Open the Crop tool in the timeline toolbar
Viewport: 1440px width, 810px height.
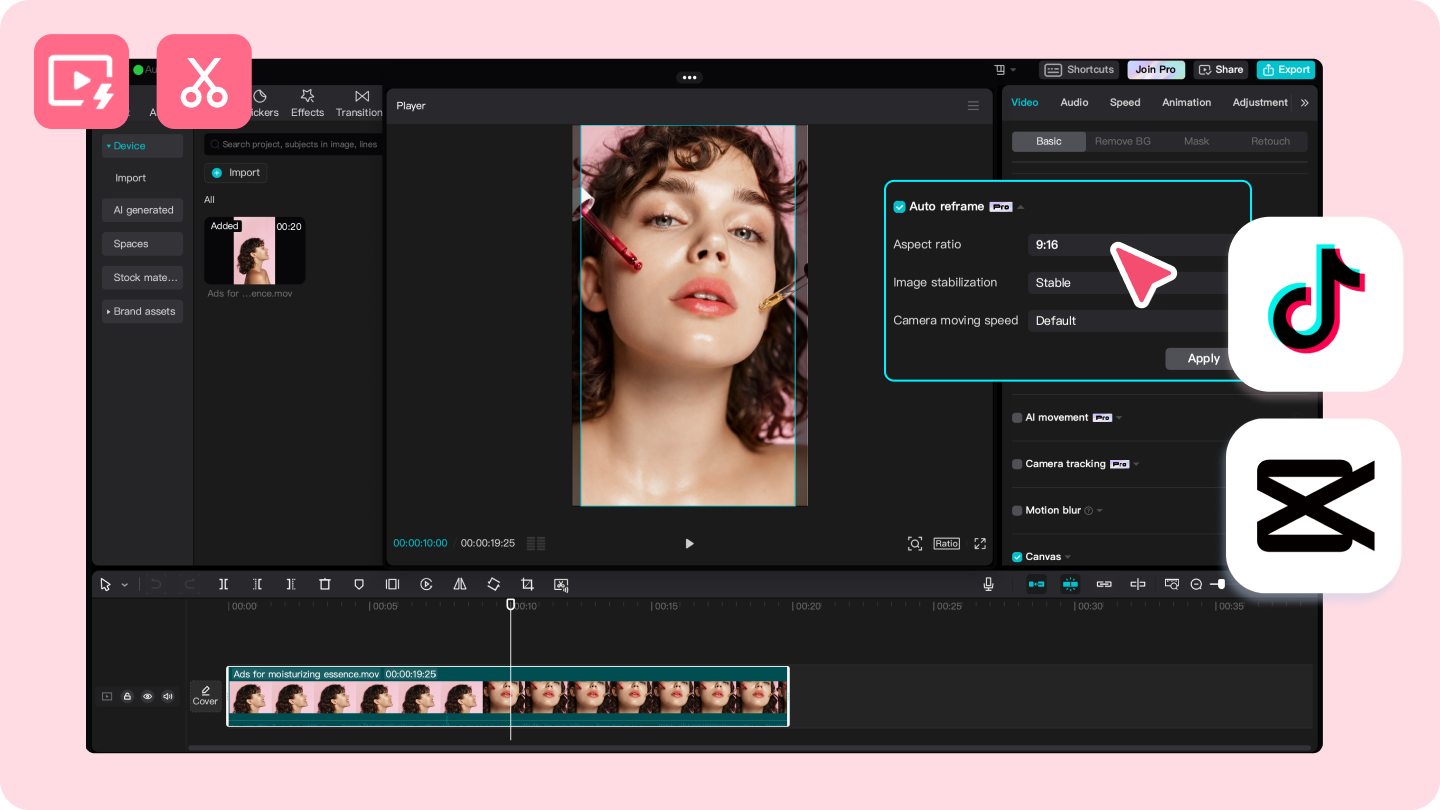click(528, 584)
